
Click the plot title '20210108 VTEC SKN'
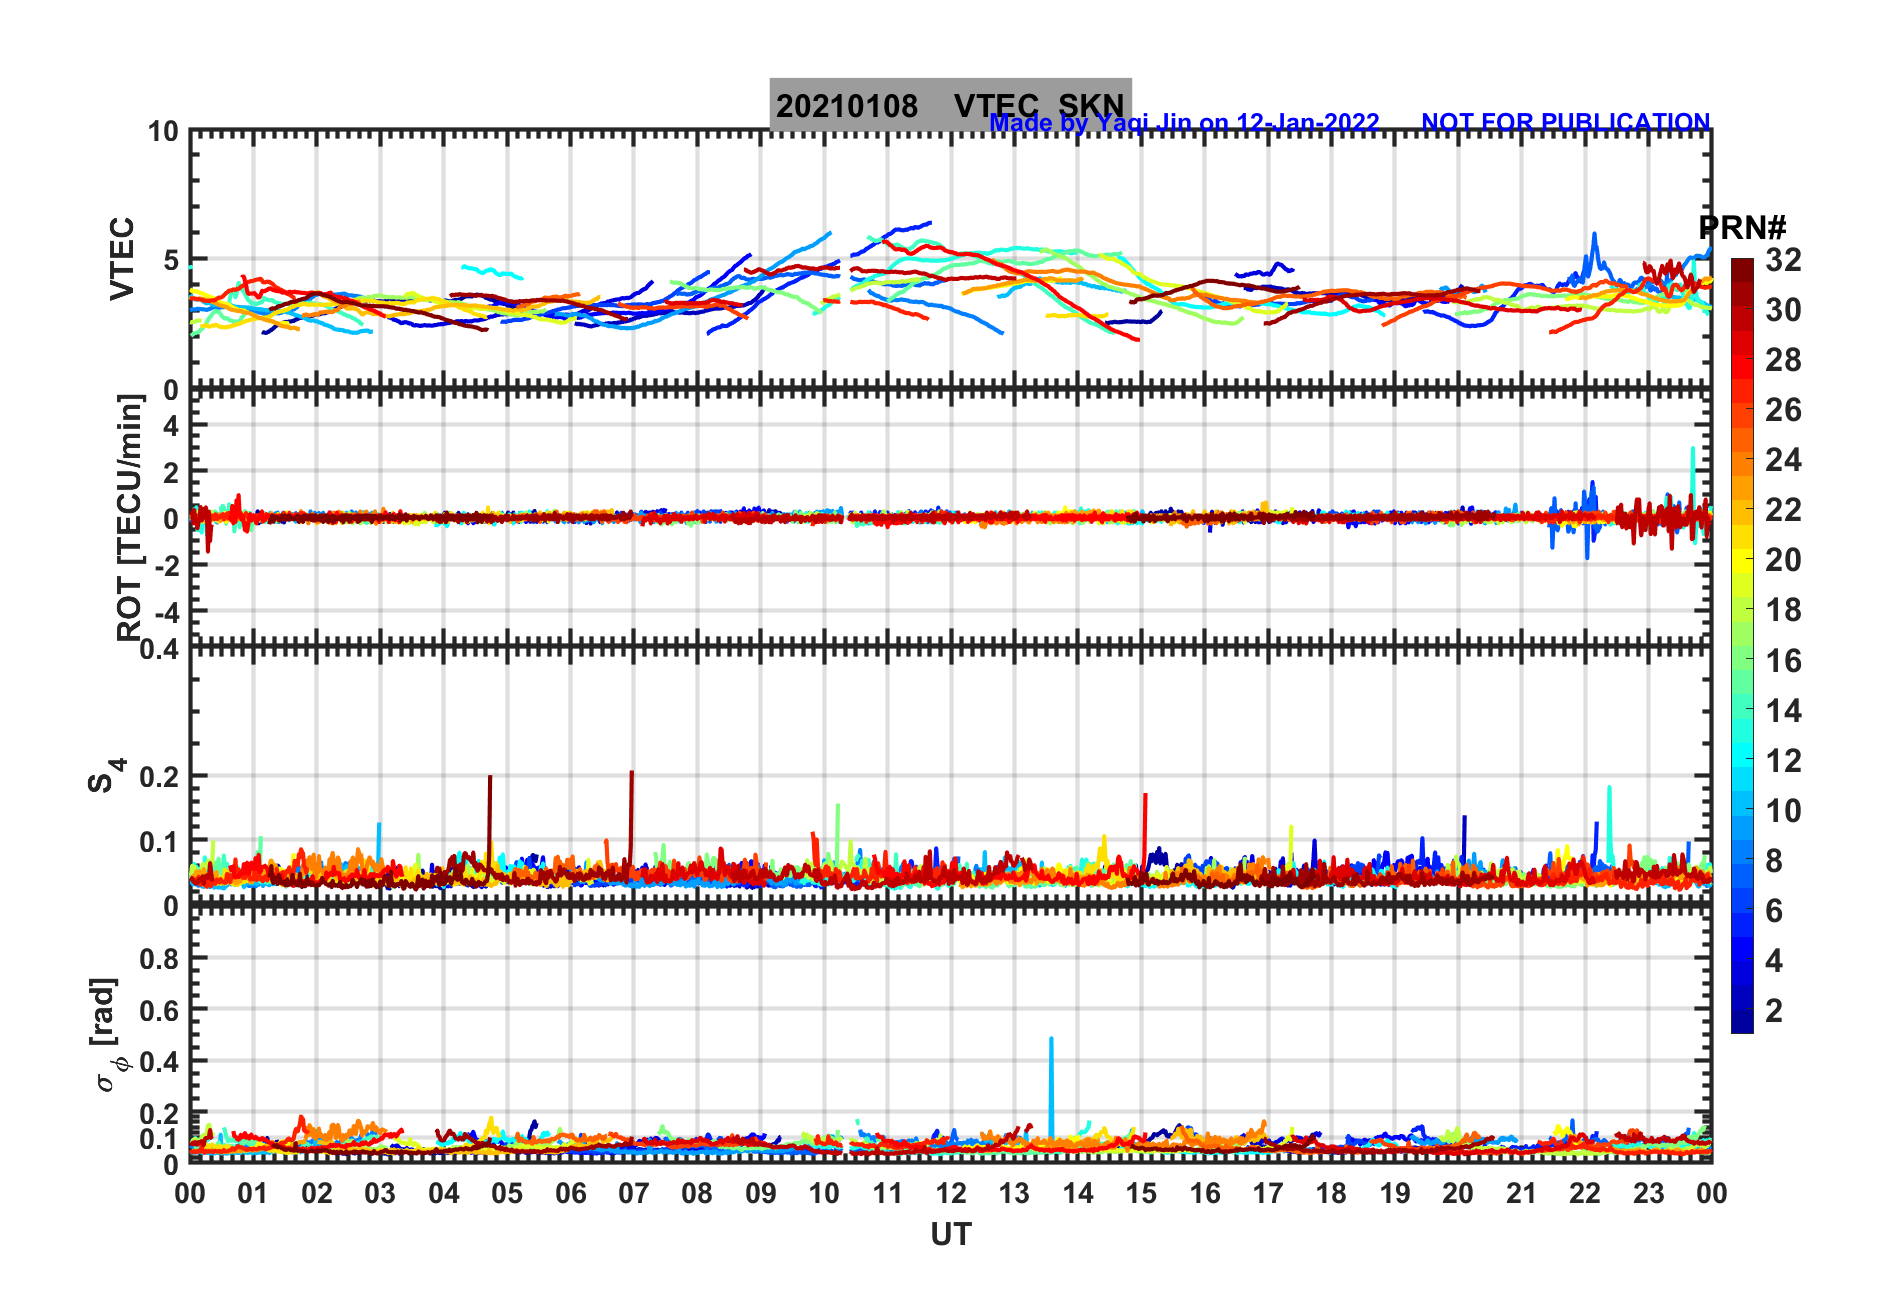point(950,104)
